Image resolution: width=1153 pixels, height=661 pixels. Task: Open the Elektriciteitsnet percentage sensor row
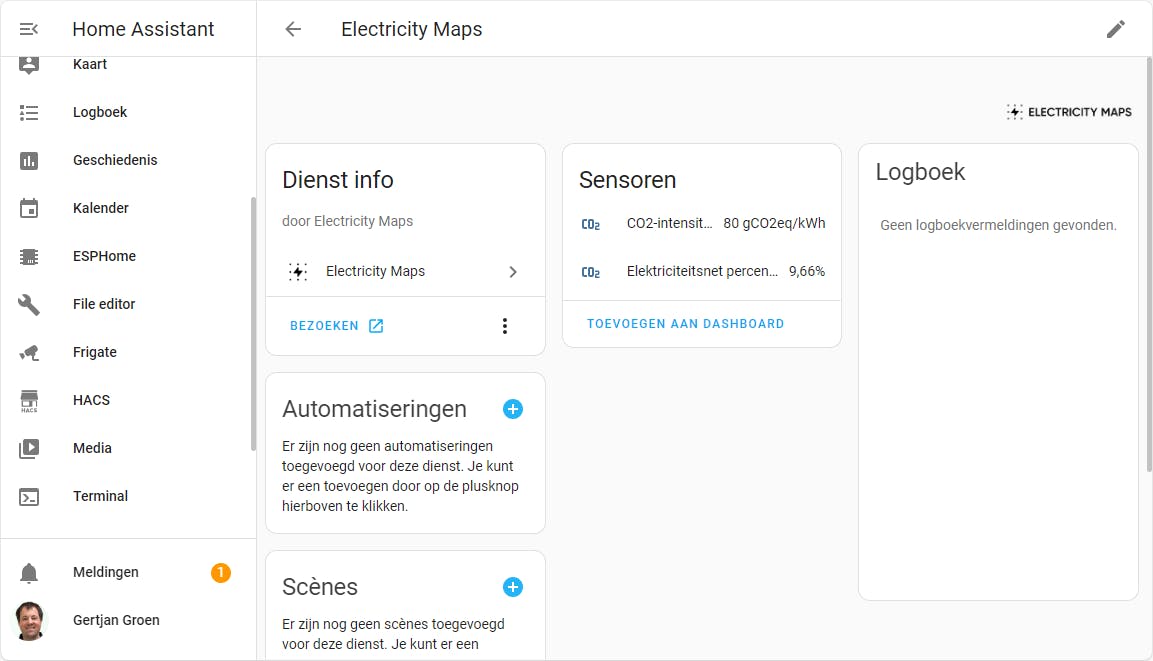(702, 271)
